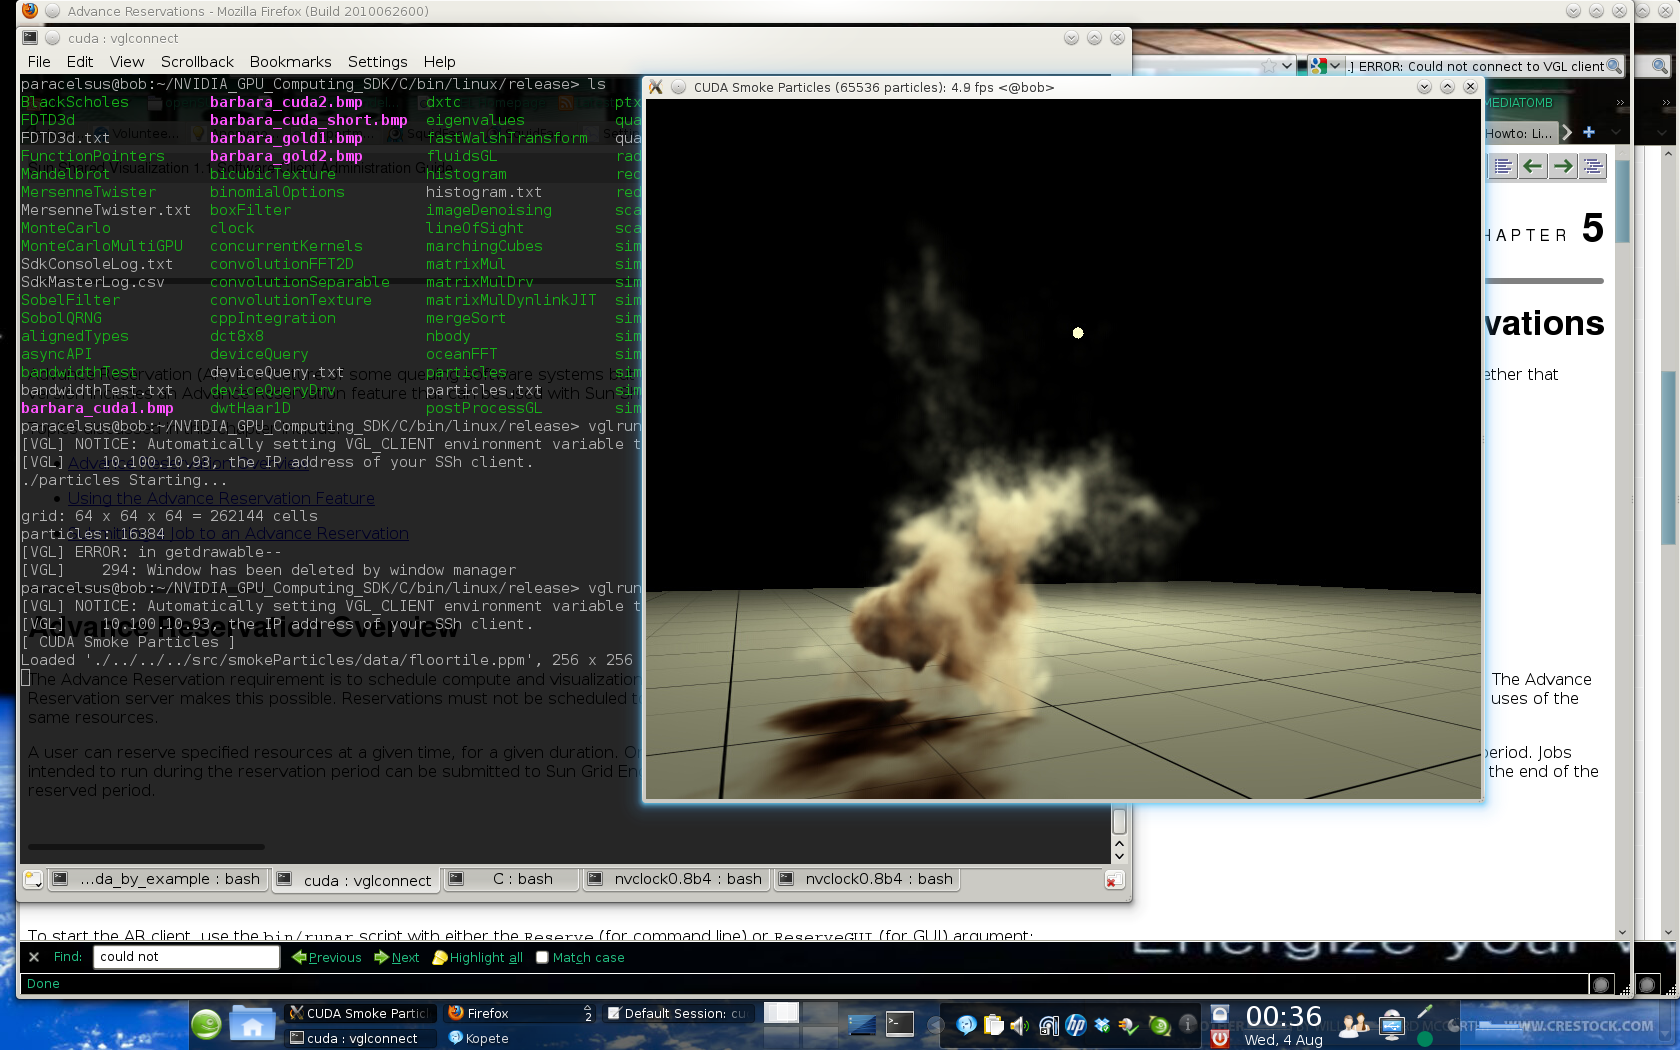1680x1050 pixels.
Task: Open the new tab button in Konsole tab bar
Action: [33, 880]
